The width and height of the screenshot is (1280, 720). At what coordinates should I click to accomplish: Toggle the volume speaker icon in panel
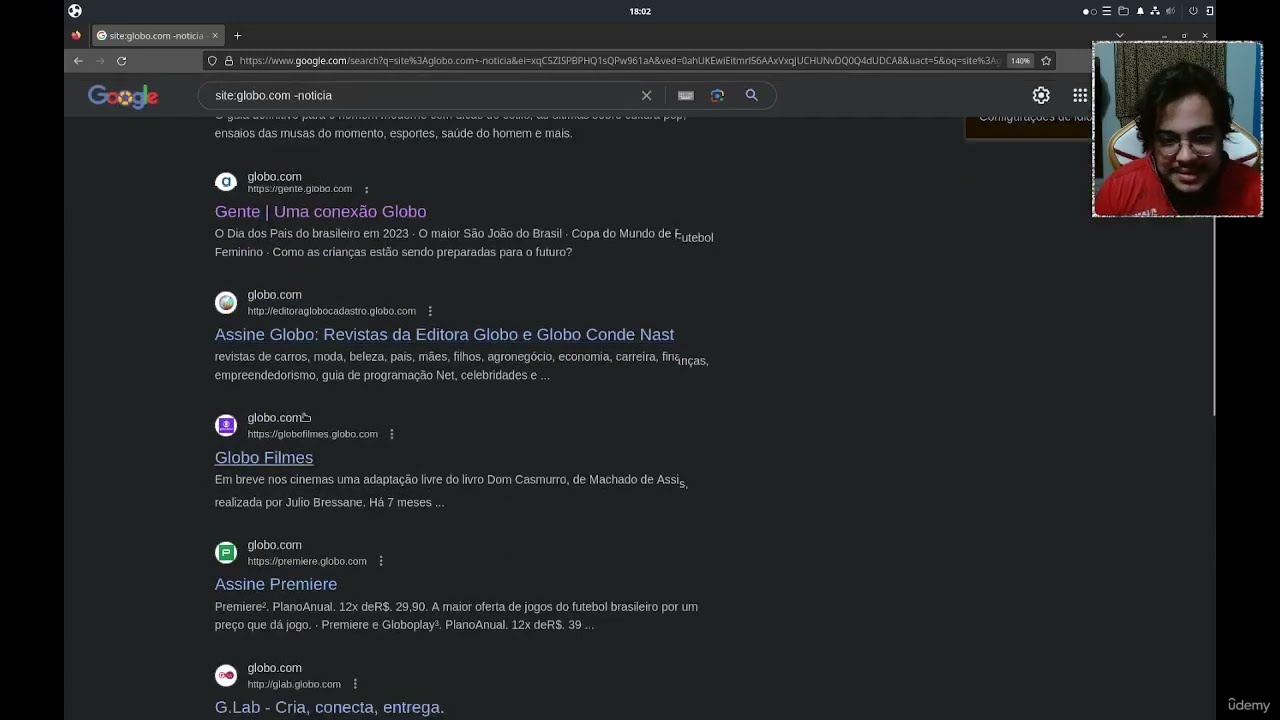click(1170, 11)
